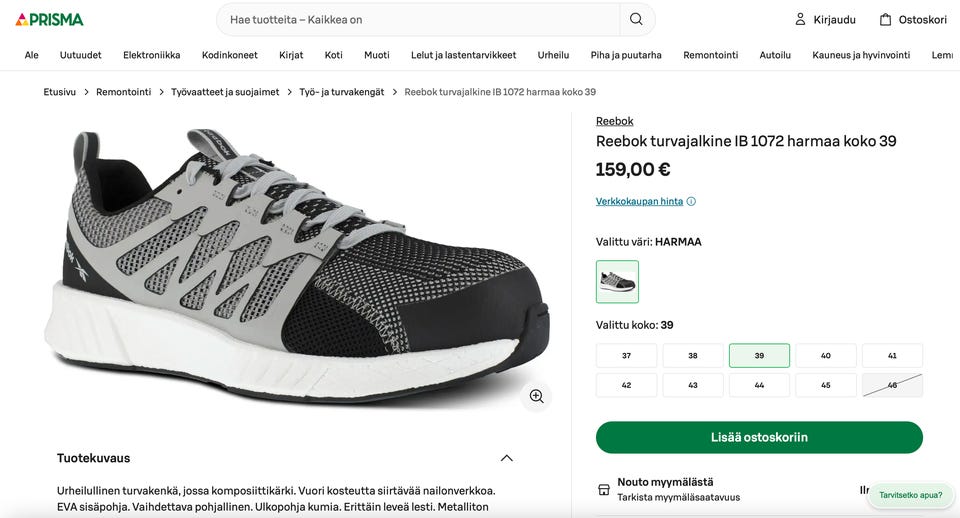
Task: Open the Urheilu category menu
Action: pyautogui.click(x=553, y=55)
